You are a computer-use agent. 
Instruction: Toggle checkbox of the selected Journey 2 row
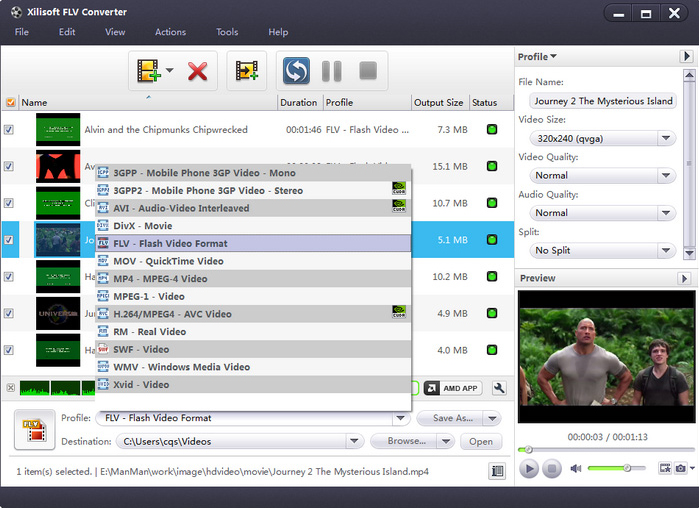(x=9, y=240)
